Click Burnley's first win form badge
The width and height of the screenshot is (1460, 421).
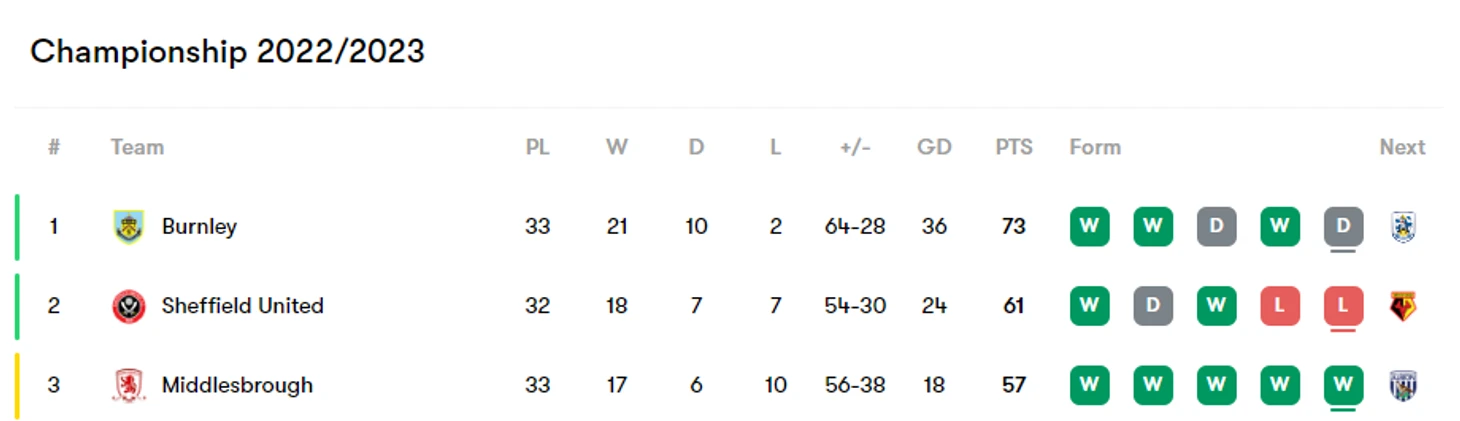coord(1089,226)
